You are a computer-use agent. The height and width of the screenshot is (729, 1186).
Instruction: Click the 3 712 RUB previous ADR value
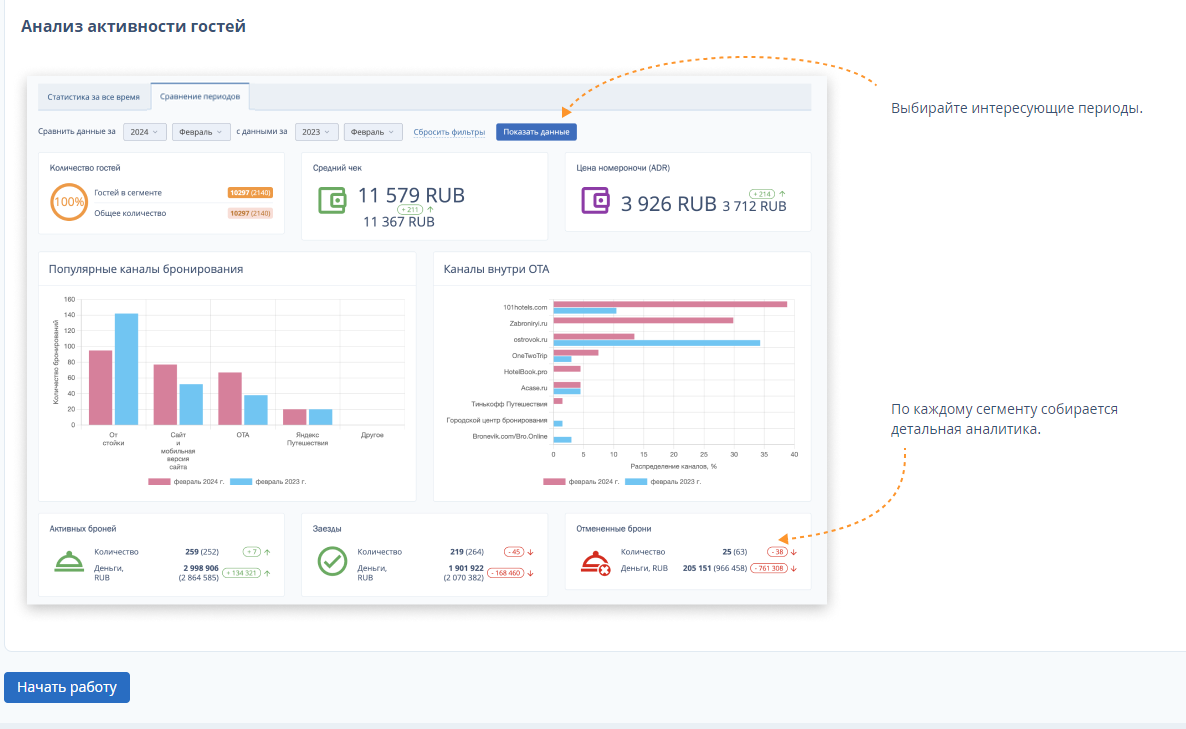754,206
